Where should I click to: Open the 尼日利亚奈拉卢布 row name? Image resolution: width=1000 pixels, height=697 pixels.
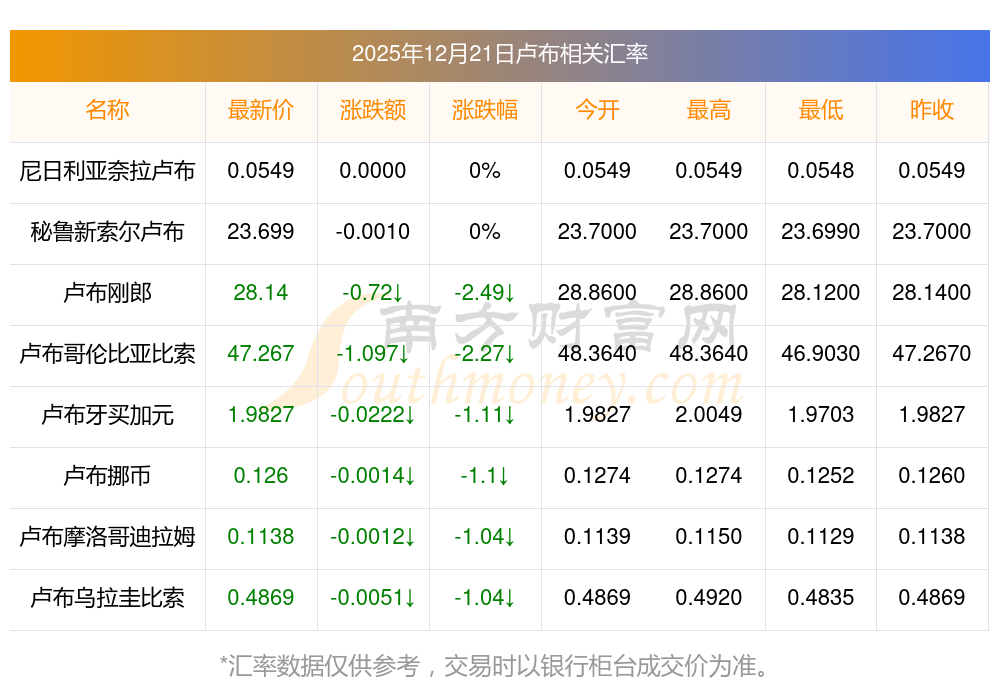coord(107,171)
